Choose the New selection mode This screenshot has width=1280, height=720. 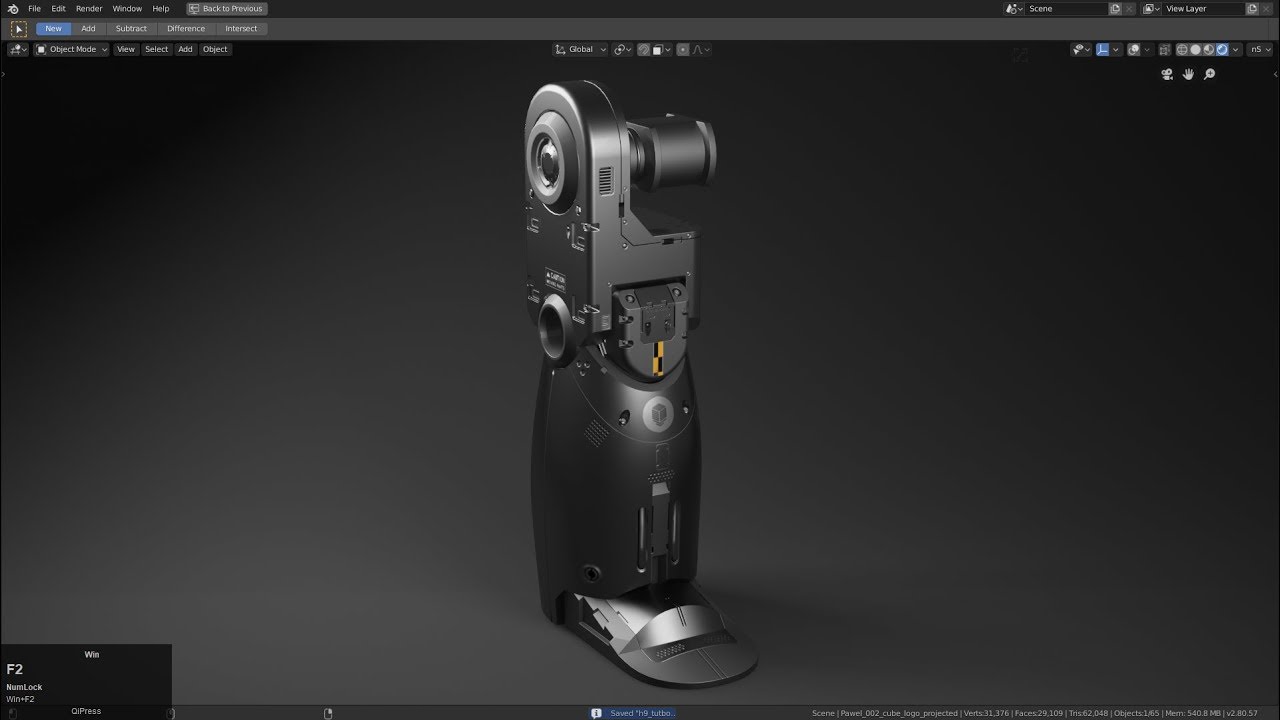pyautogui.click(x=53, y=29)
